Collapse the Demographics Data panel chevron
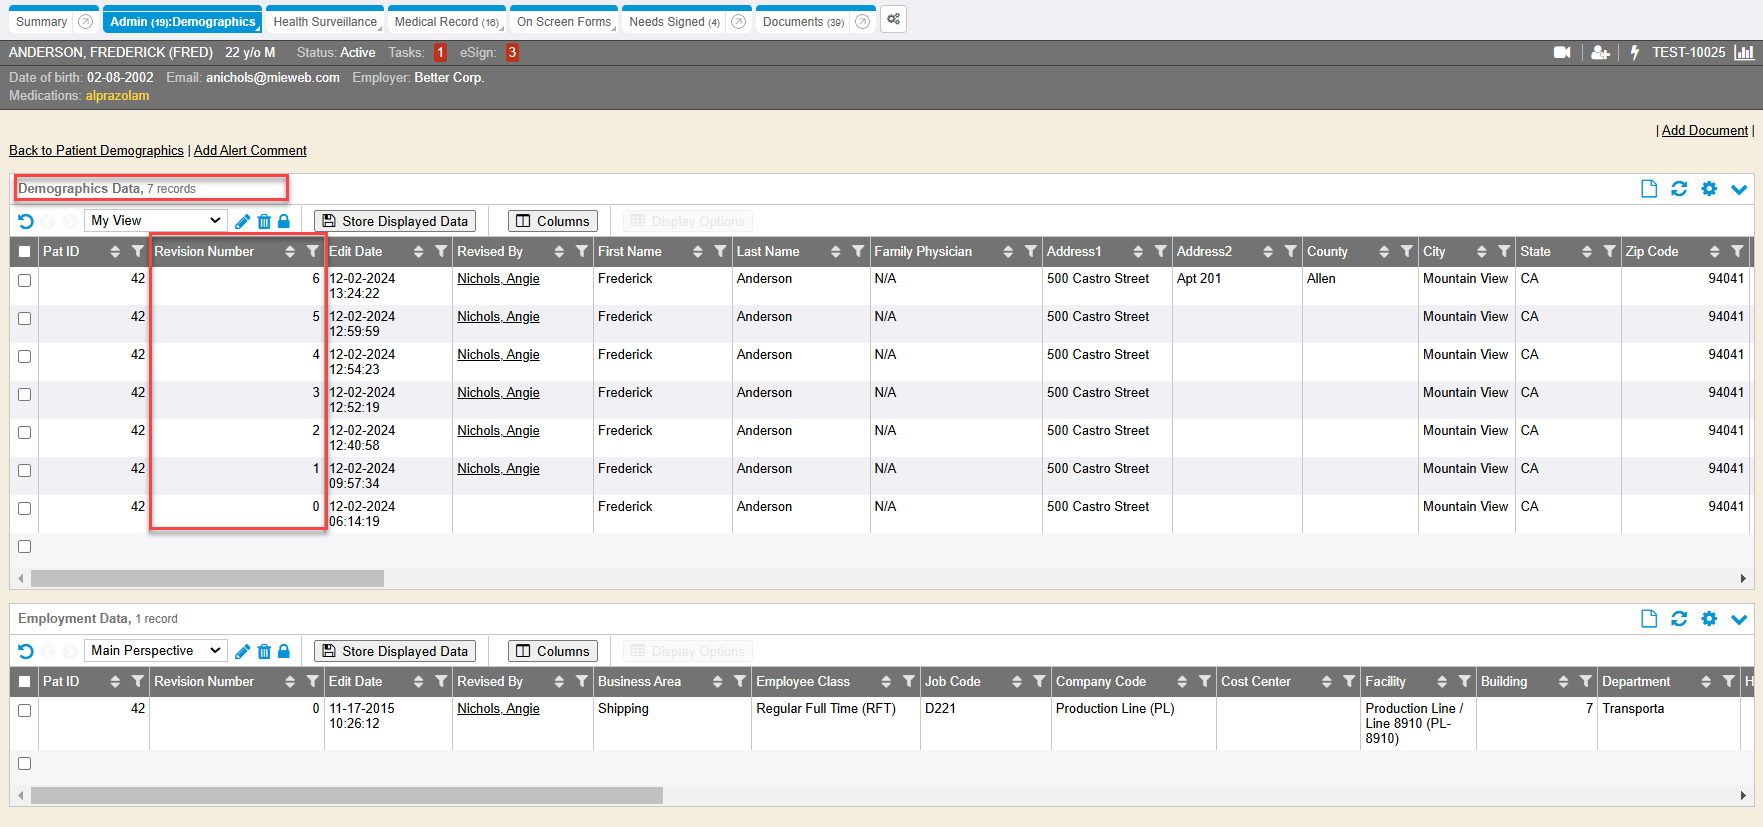Viewport: 1763px width, 827px height. (x=1739, y=189)
